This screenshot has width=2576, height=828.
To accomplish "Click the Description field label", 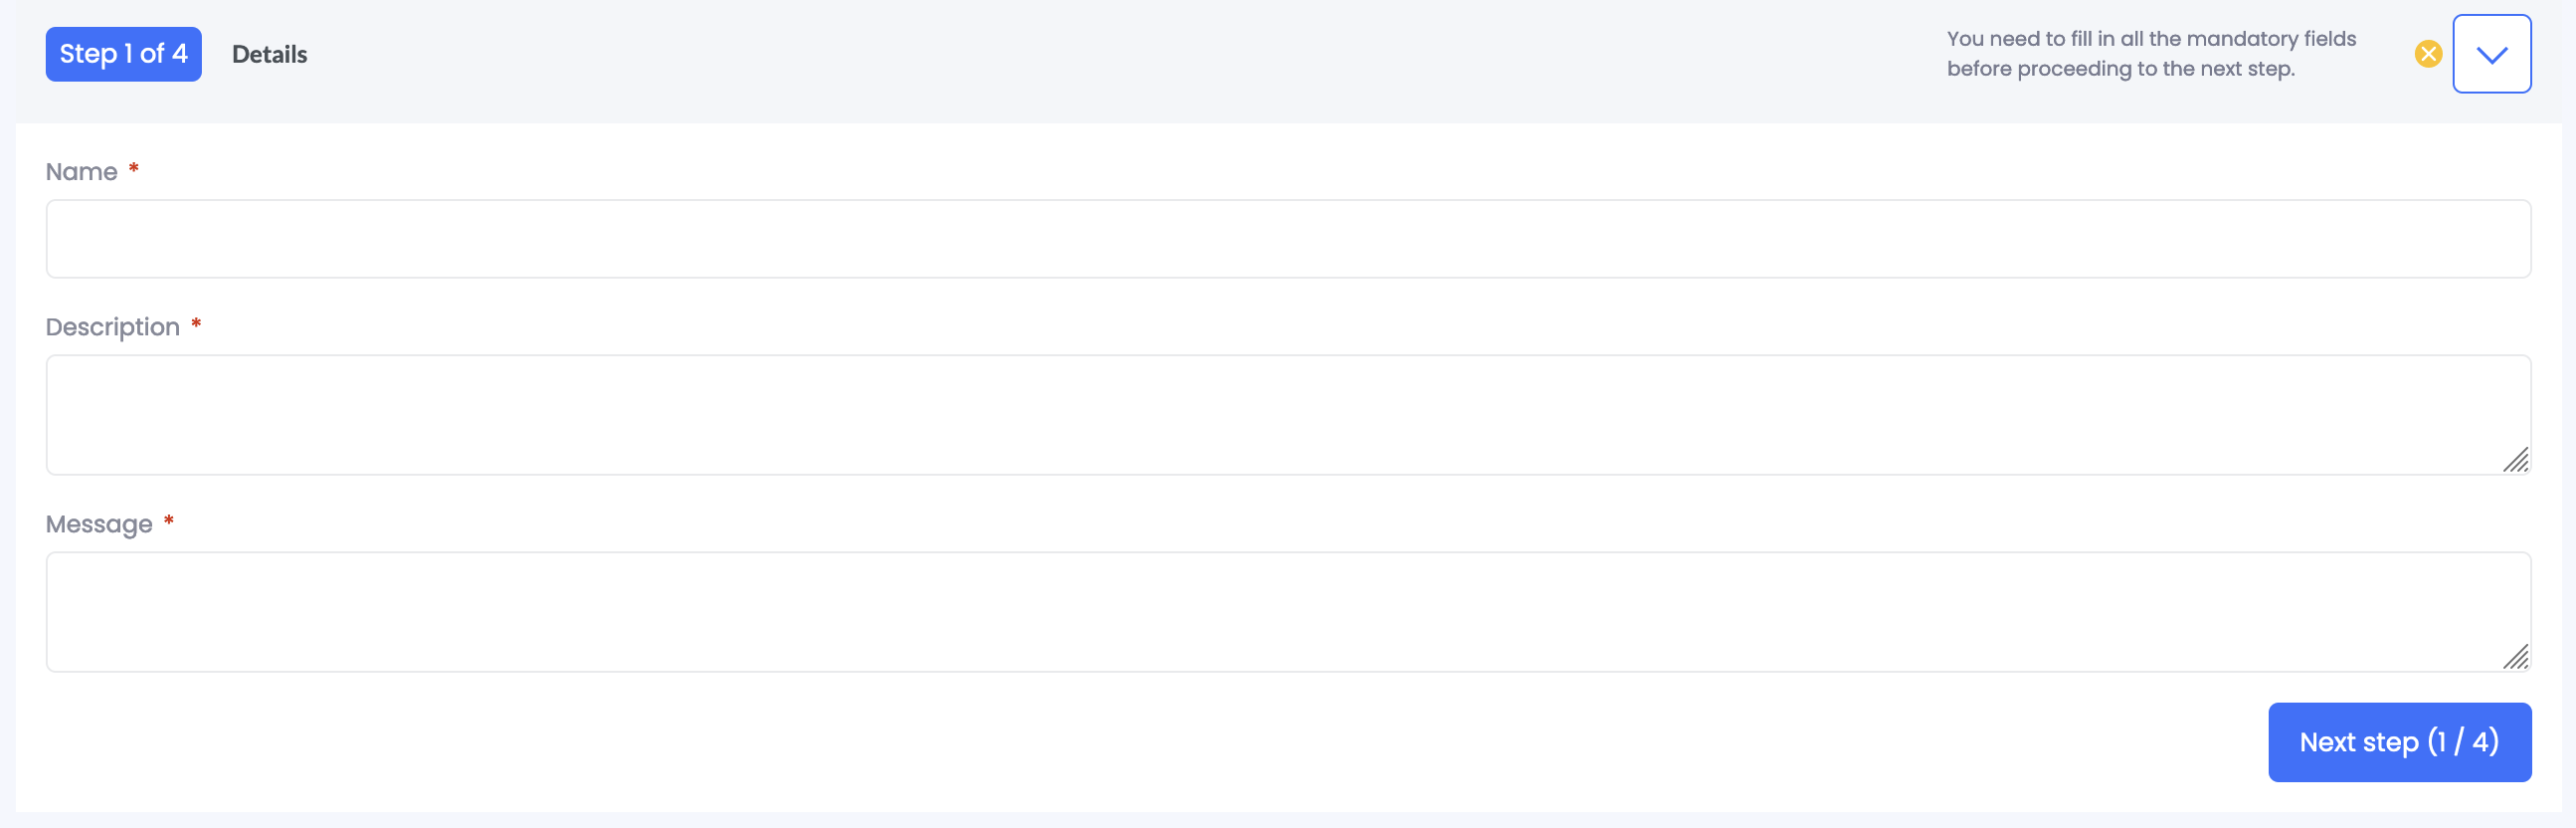I will pos(112,327).
